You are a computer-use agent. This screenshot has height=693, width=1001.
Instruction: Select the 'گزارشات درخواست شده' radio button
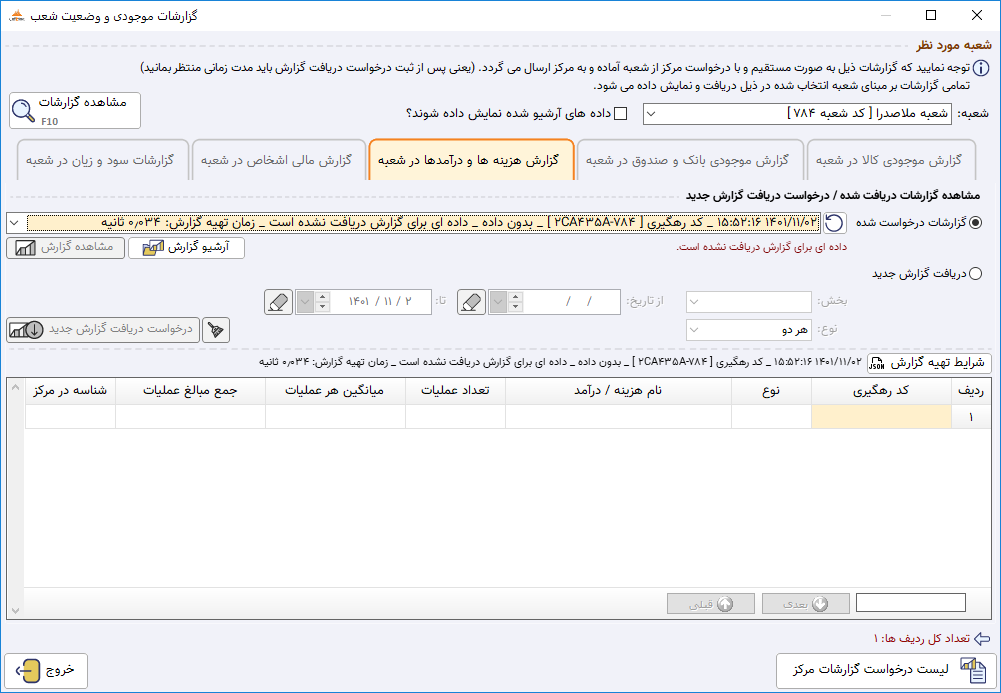(x=976, y=223)
